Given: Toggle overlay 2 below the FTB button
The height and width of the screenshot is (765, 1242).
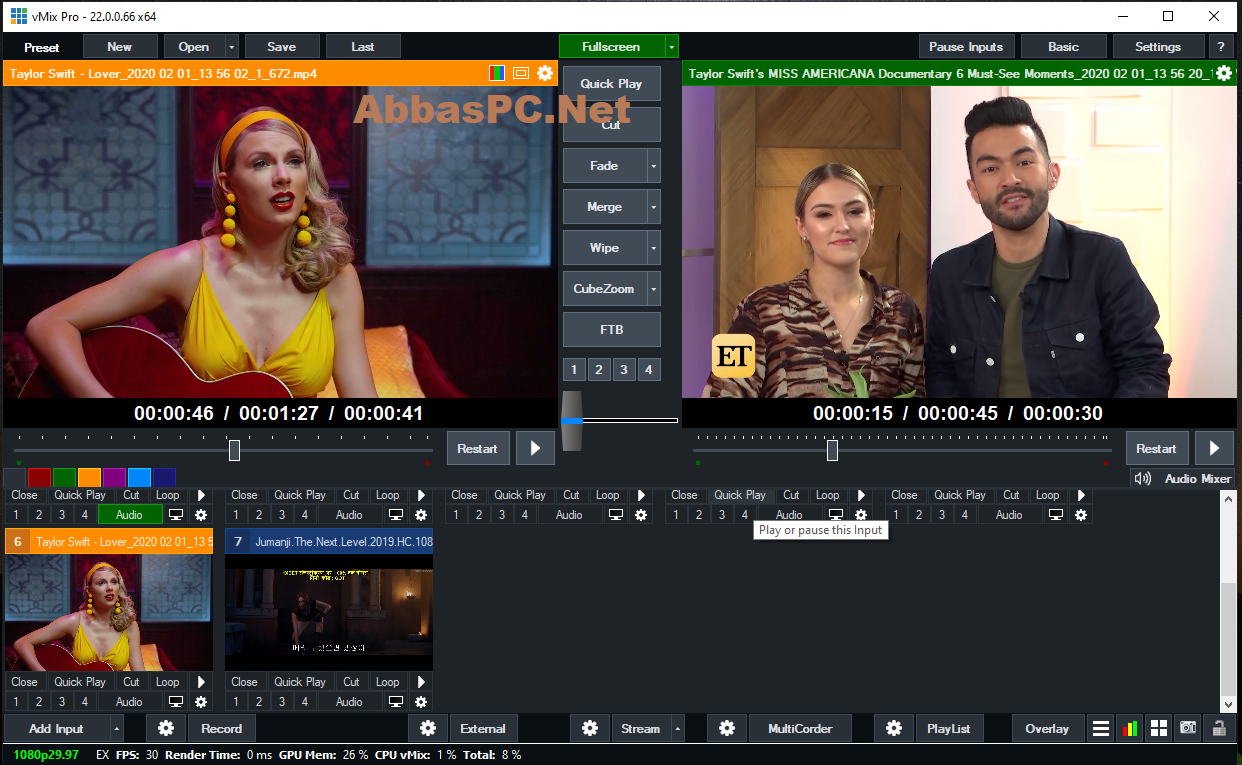Looking at the screenshot, I should [599, 370].
